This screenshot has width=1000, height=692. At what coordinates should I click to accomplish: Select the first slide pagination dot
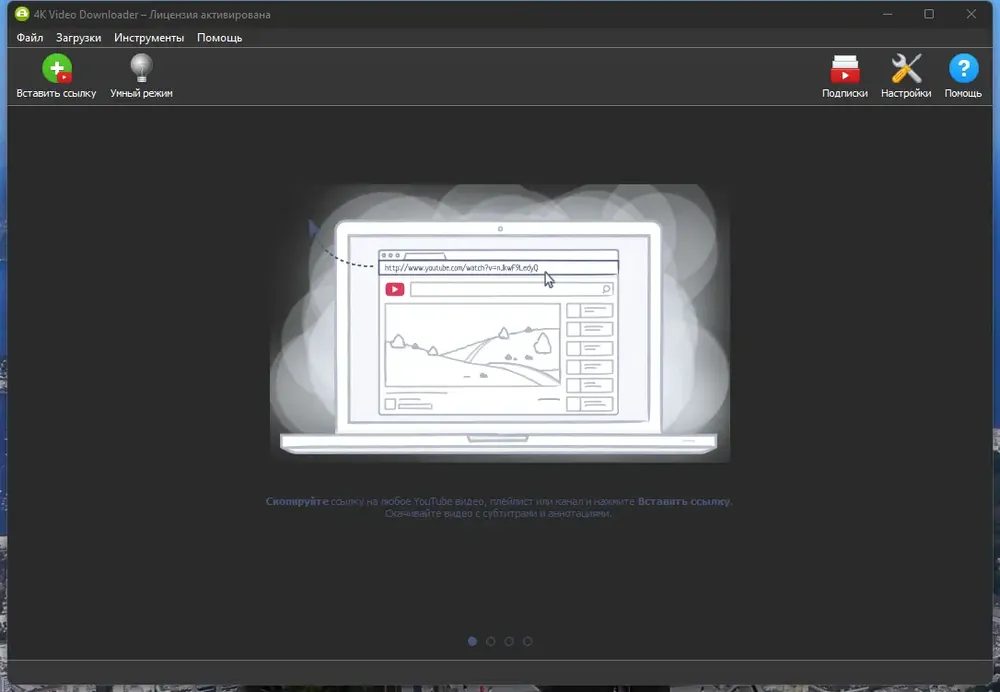pos(472,641)
